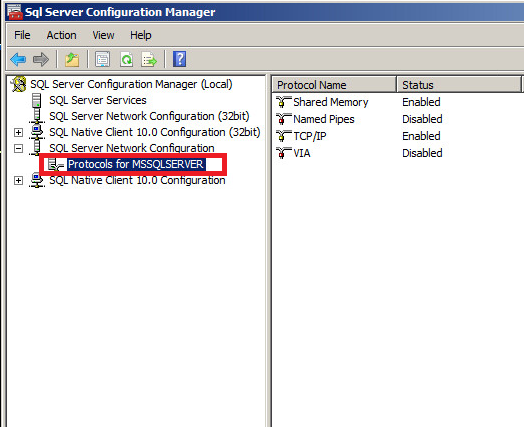Click the gray Forward arrow toolbar icon
Screen dimensions: 524x427
[41, 59]
